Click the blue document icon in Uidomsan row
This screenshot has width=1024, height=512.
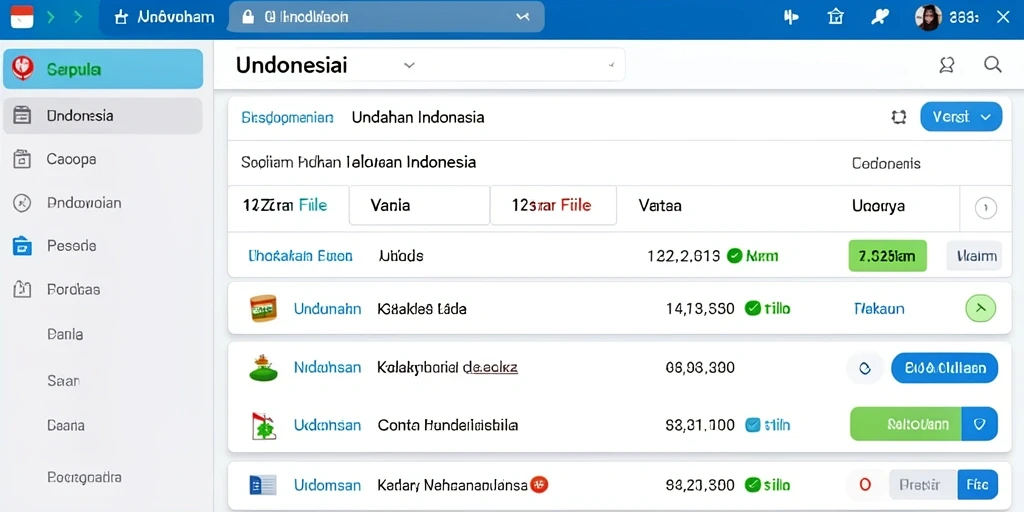click(x=263, y=485)
